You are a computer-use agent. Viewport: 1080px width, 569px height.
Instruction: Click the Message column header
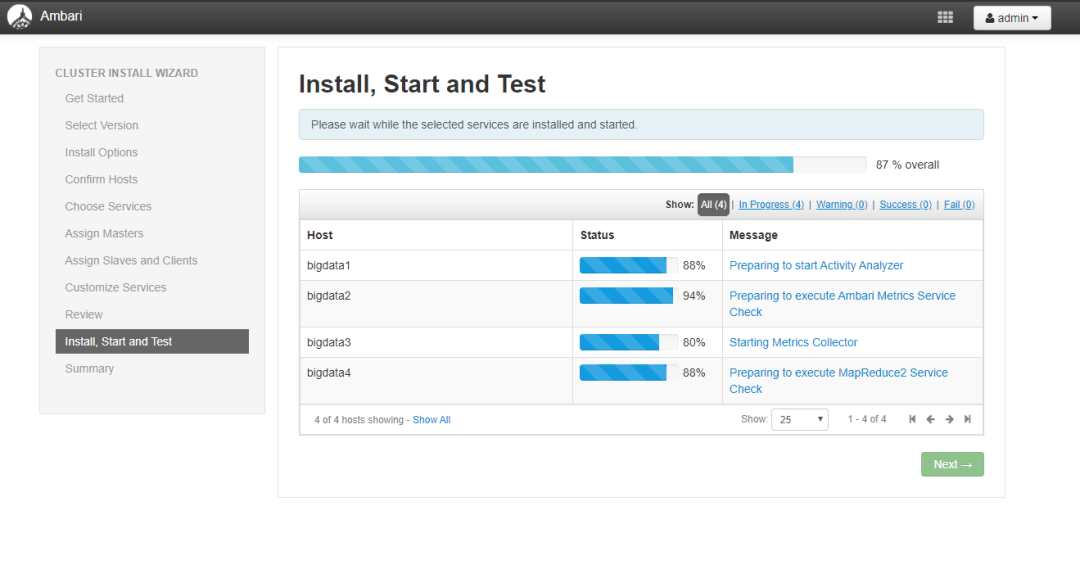point(853,235)
